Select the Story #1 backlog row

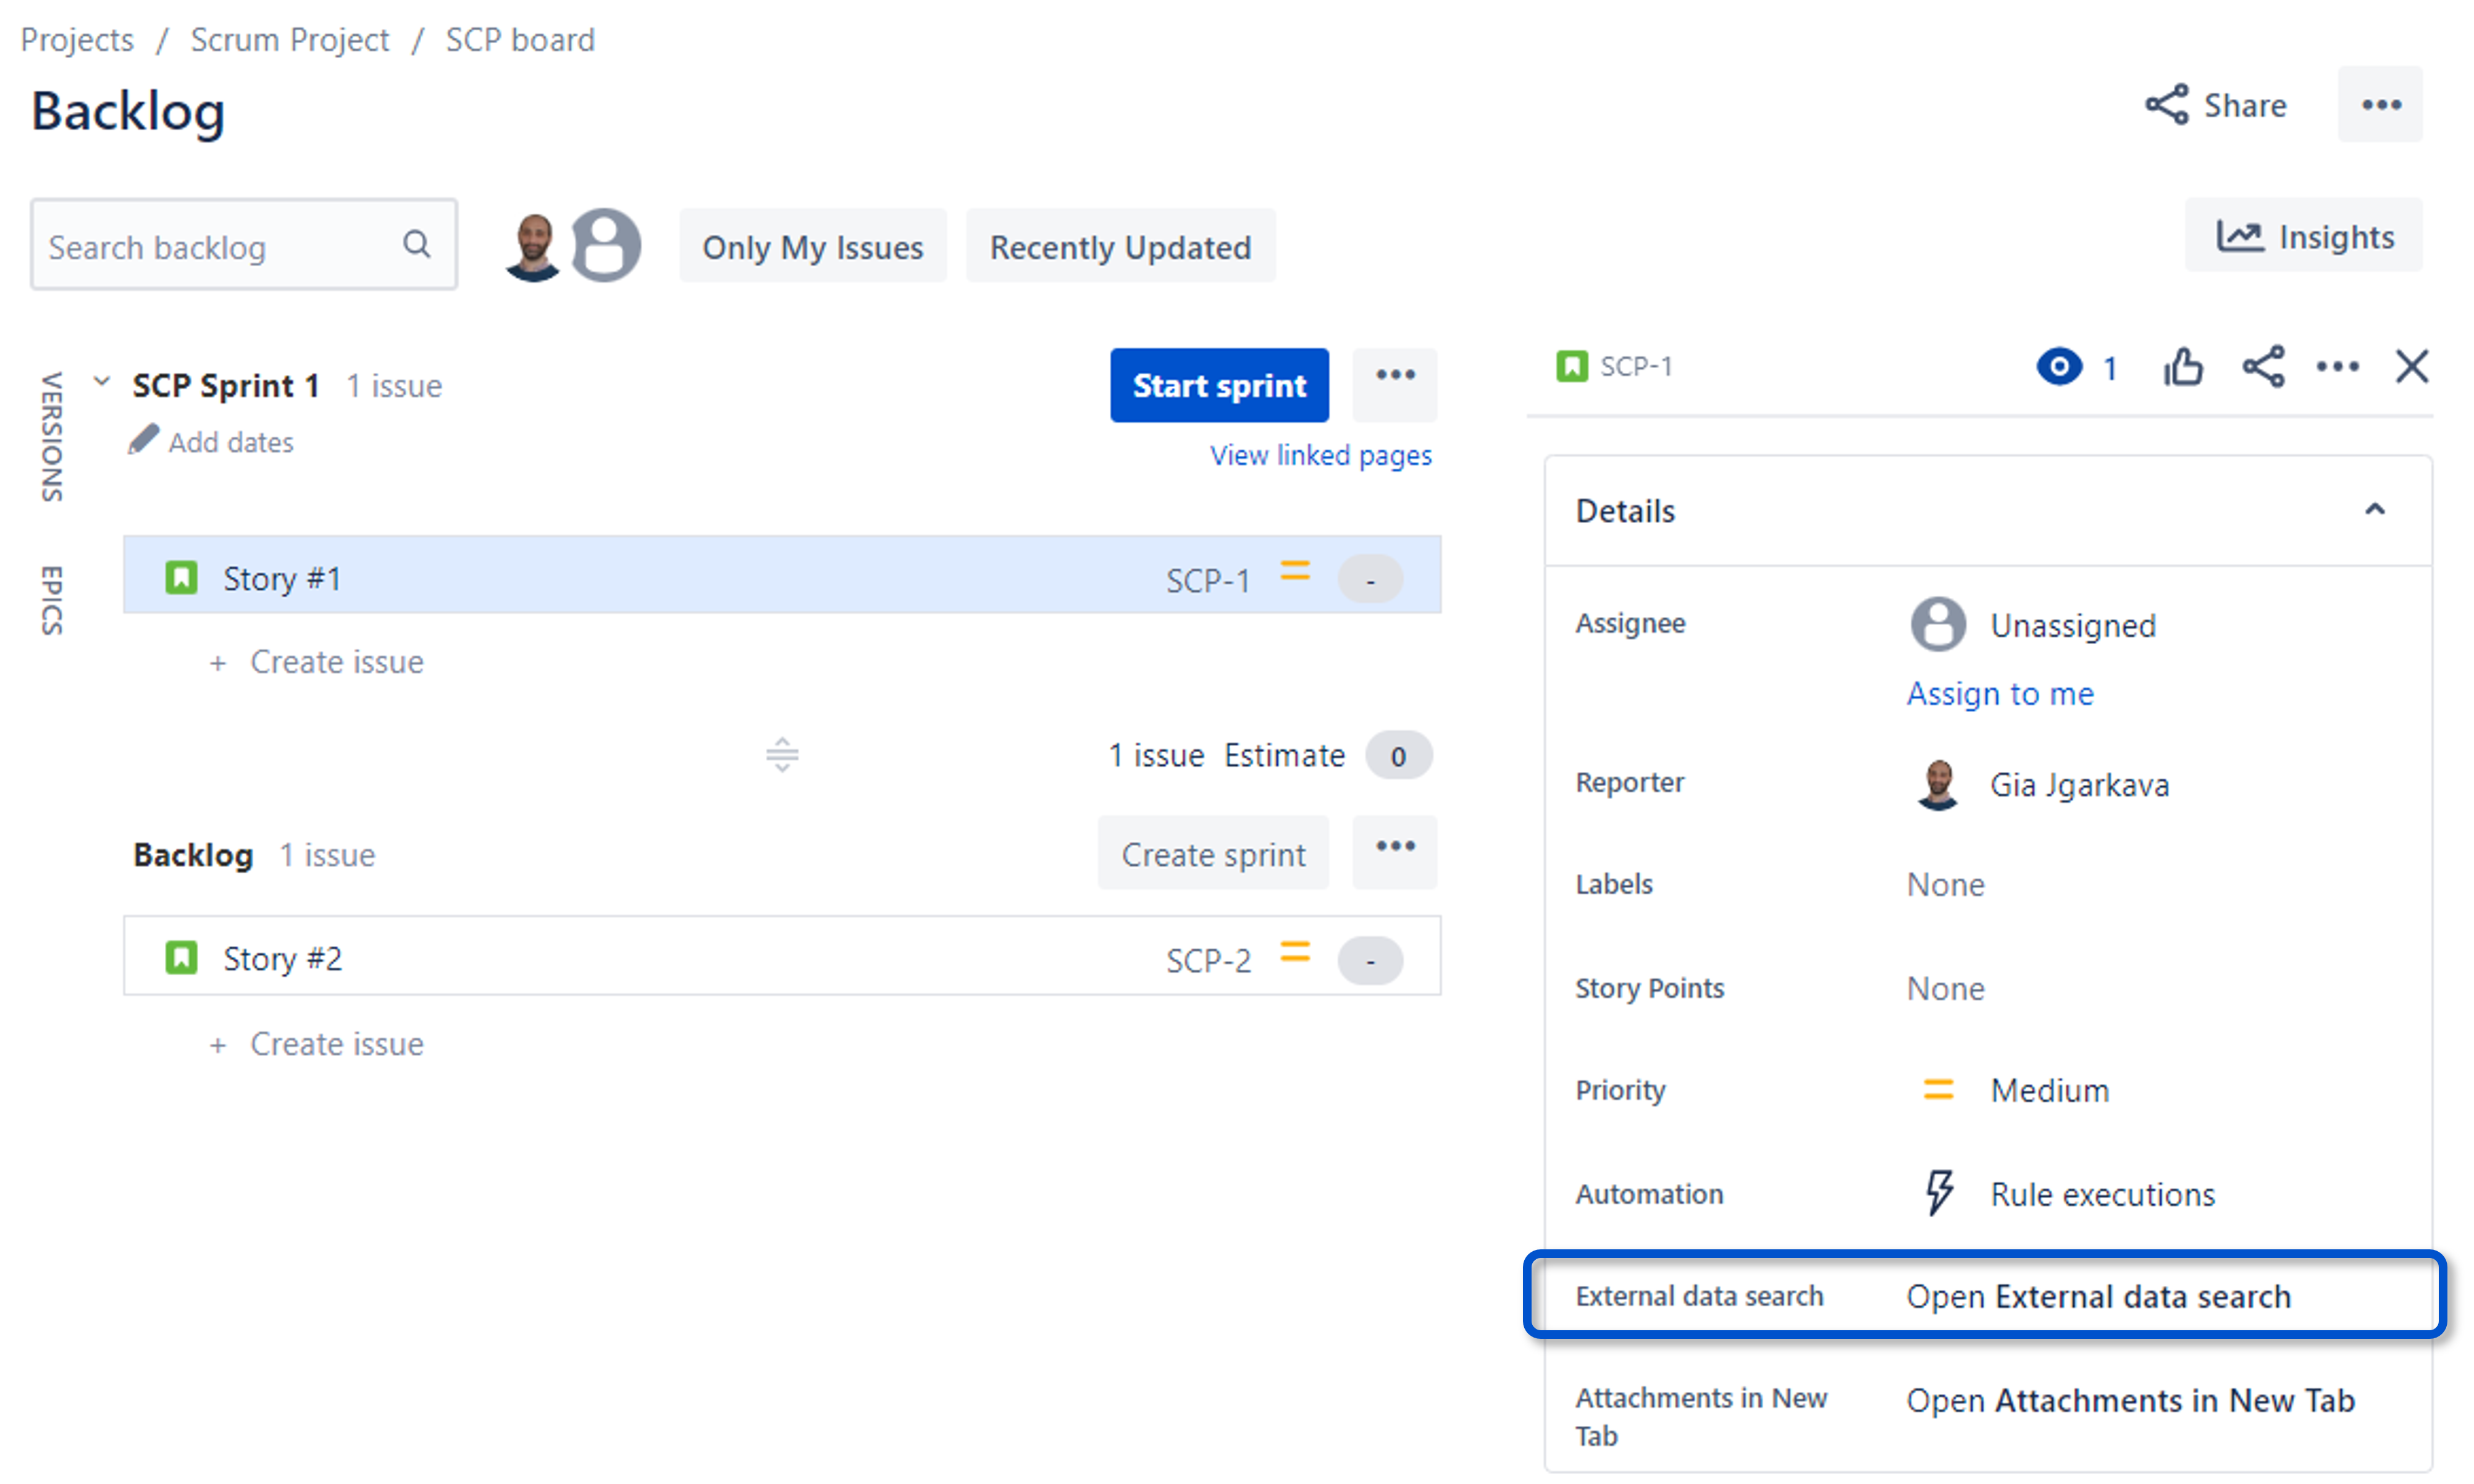[782, 575]
